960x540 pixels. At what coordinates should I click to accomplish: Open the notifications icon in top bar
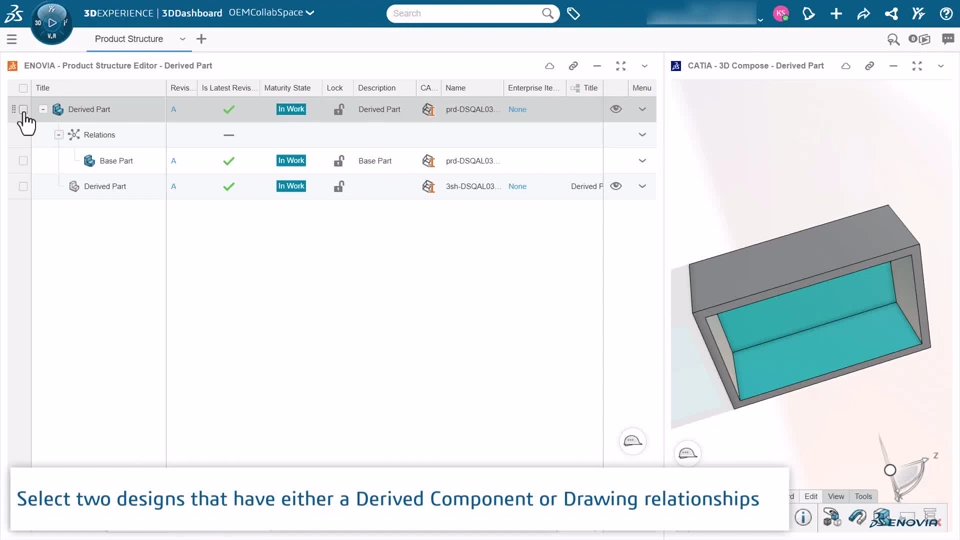pos(809,13)
